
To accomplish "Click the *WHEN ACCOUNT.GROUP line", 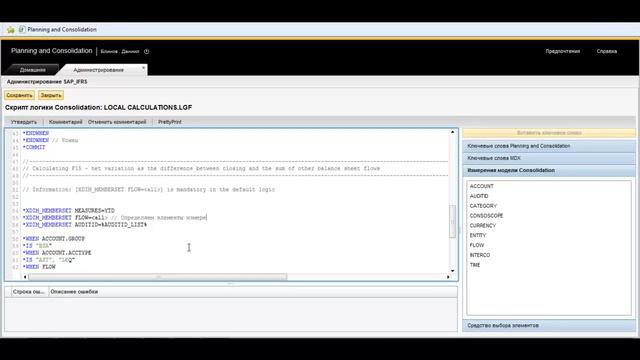I will coord(53,239).
